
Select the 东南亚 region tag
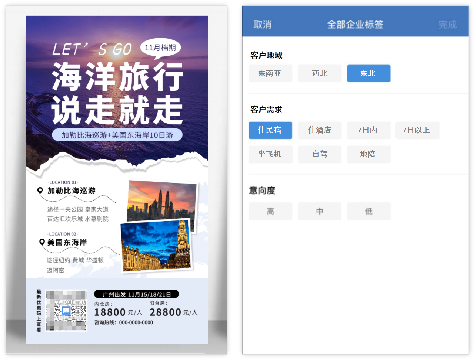tap(270, 73)
